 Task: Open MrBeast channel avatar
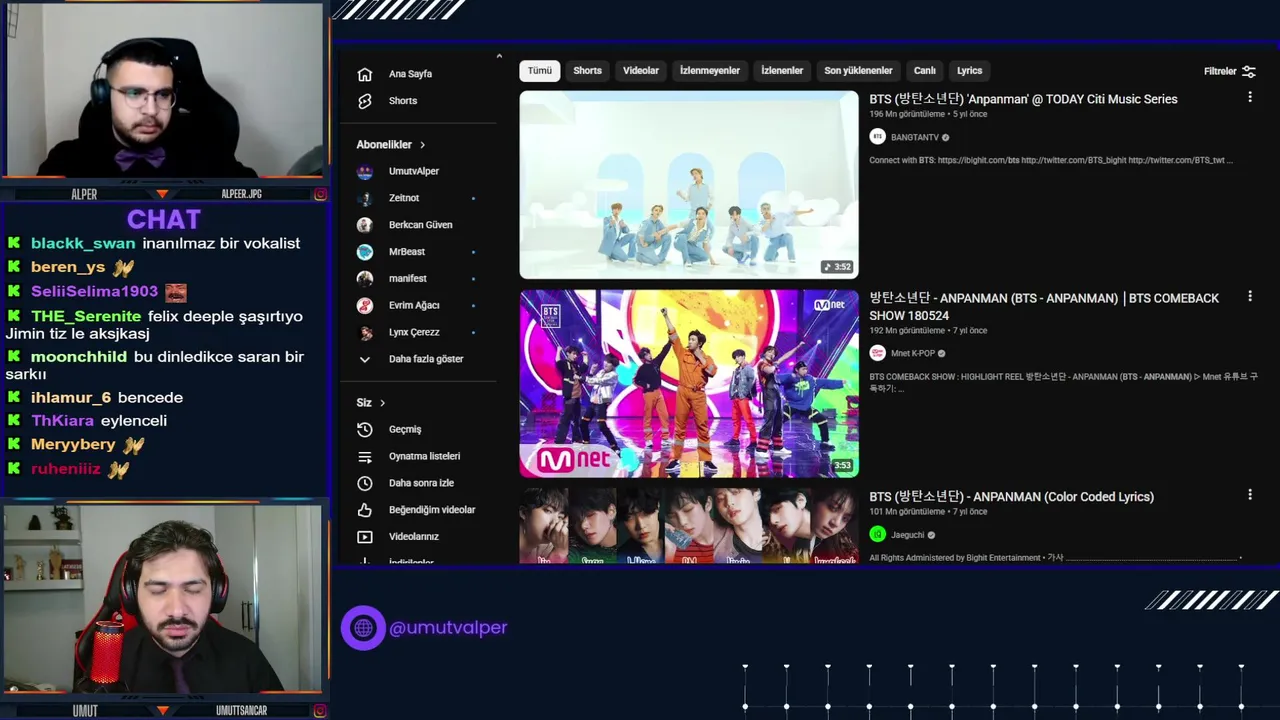[x=365, y=252]
